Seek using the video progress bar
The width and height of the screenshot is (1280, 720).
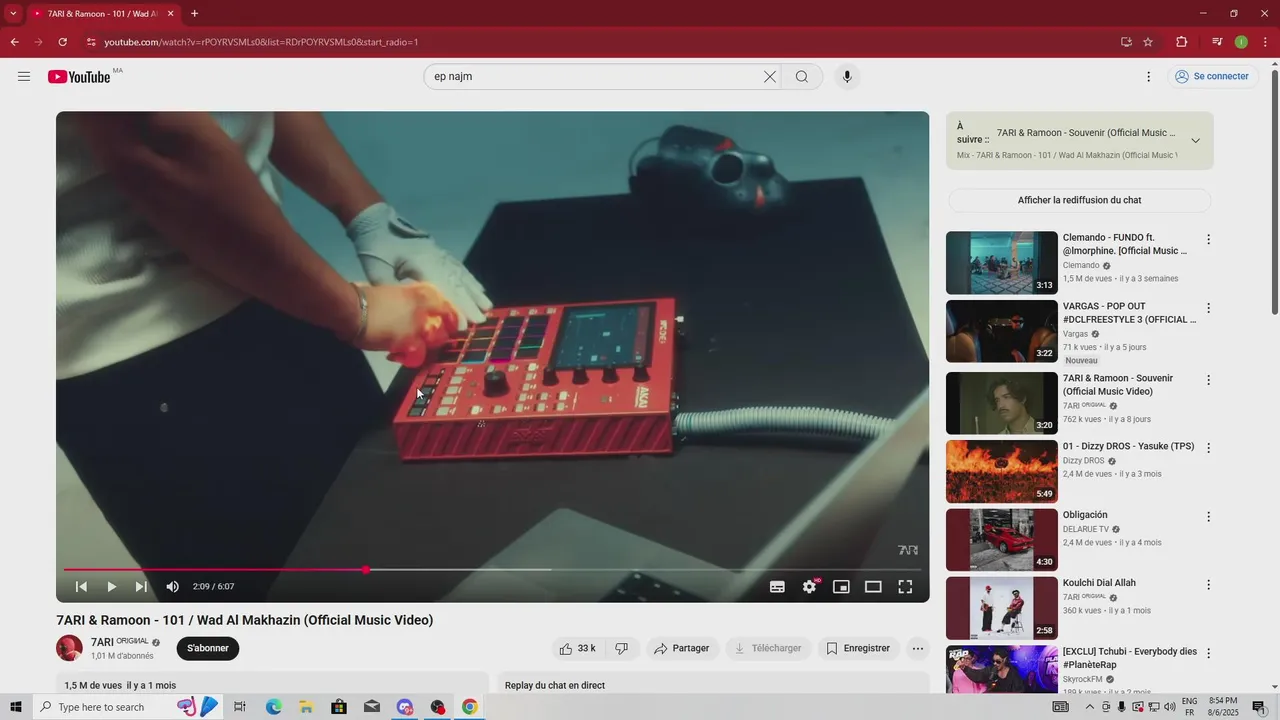point(492,570)
